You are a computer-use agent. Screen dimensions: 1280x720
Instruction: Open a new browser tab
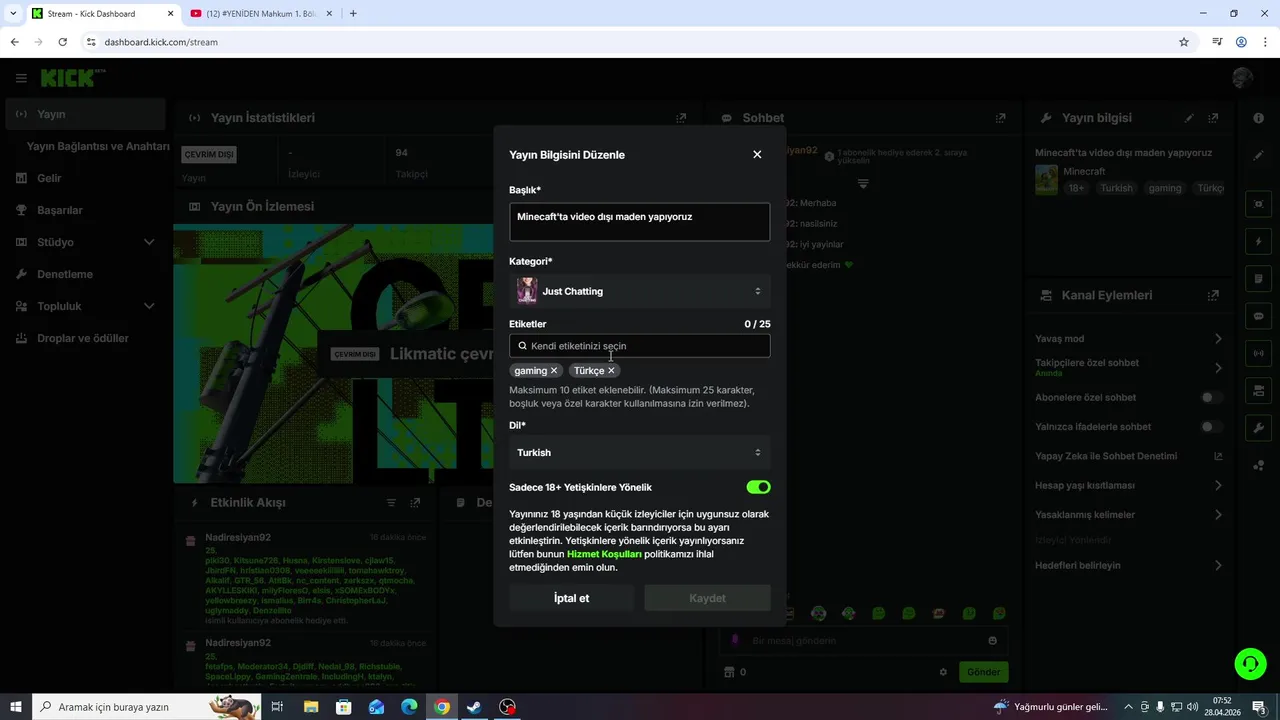pyautogui.click(x=353, y=14)
